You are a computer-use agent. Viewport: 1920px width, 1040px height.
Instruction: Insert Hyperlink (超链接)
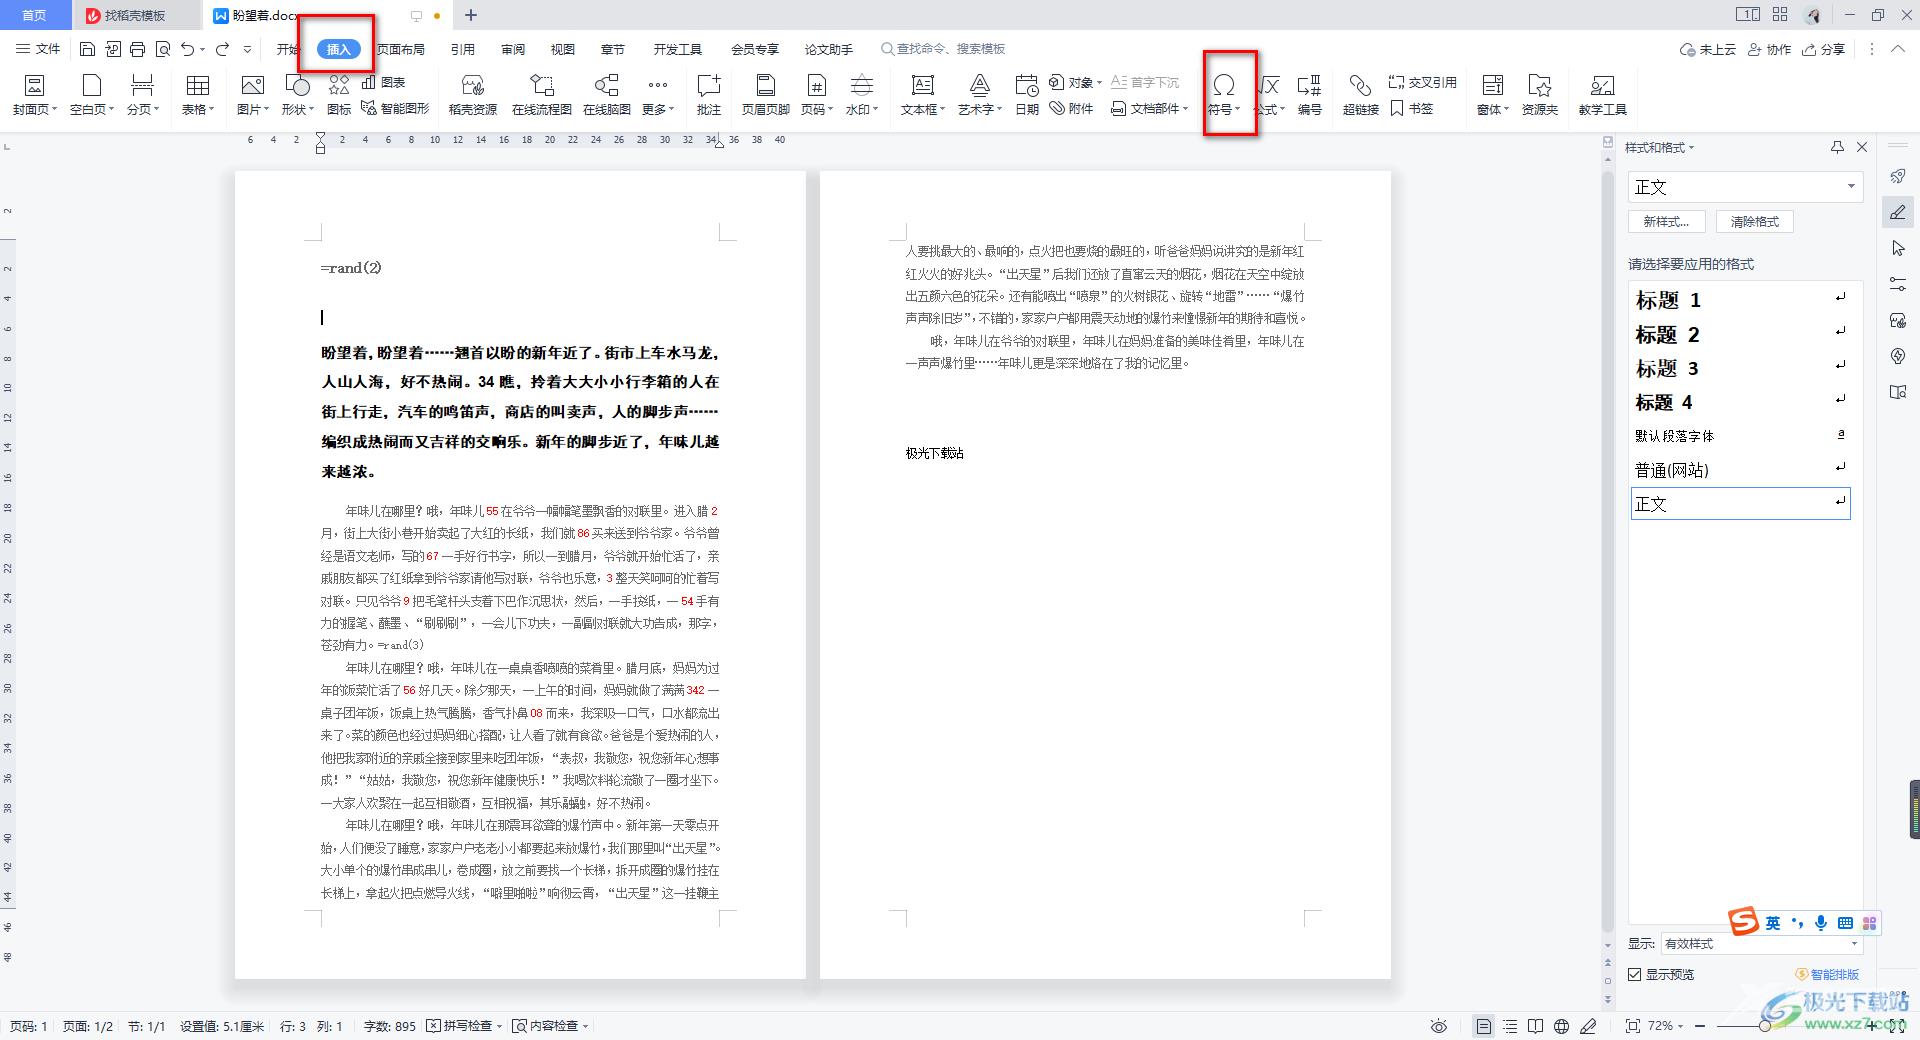point(1360,95)
